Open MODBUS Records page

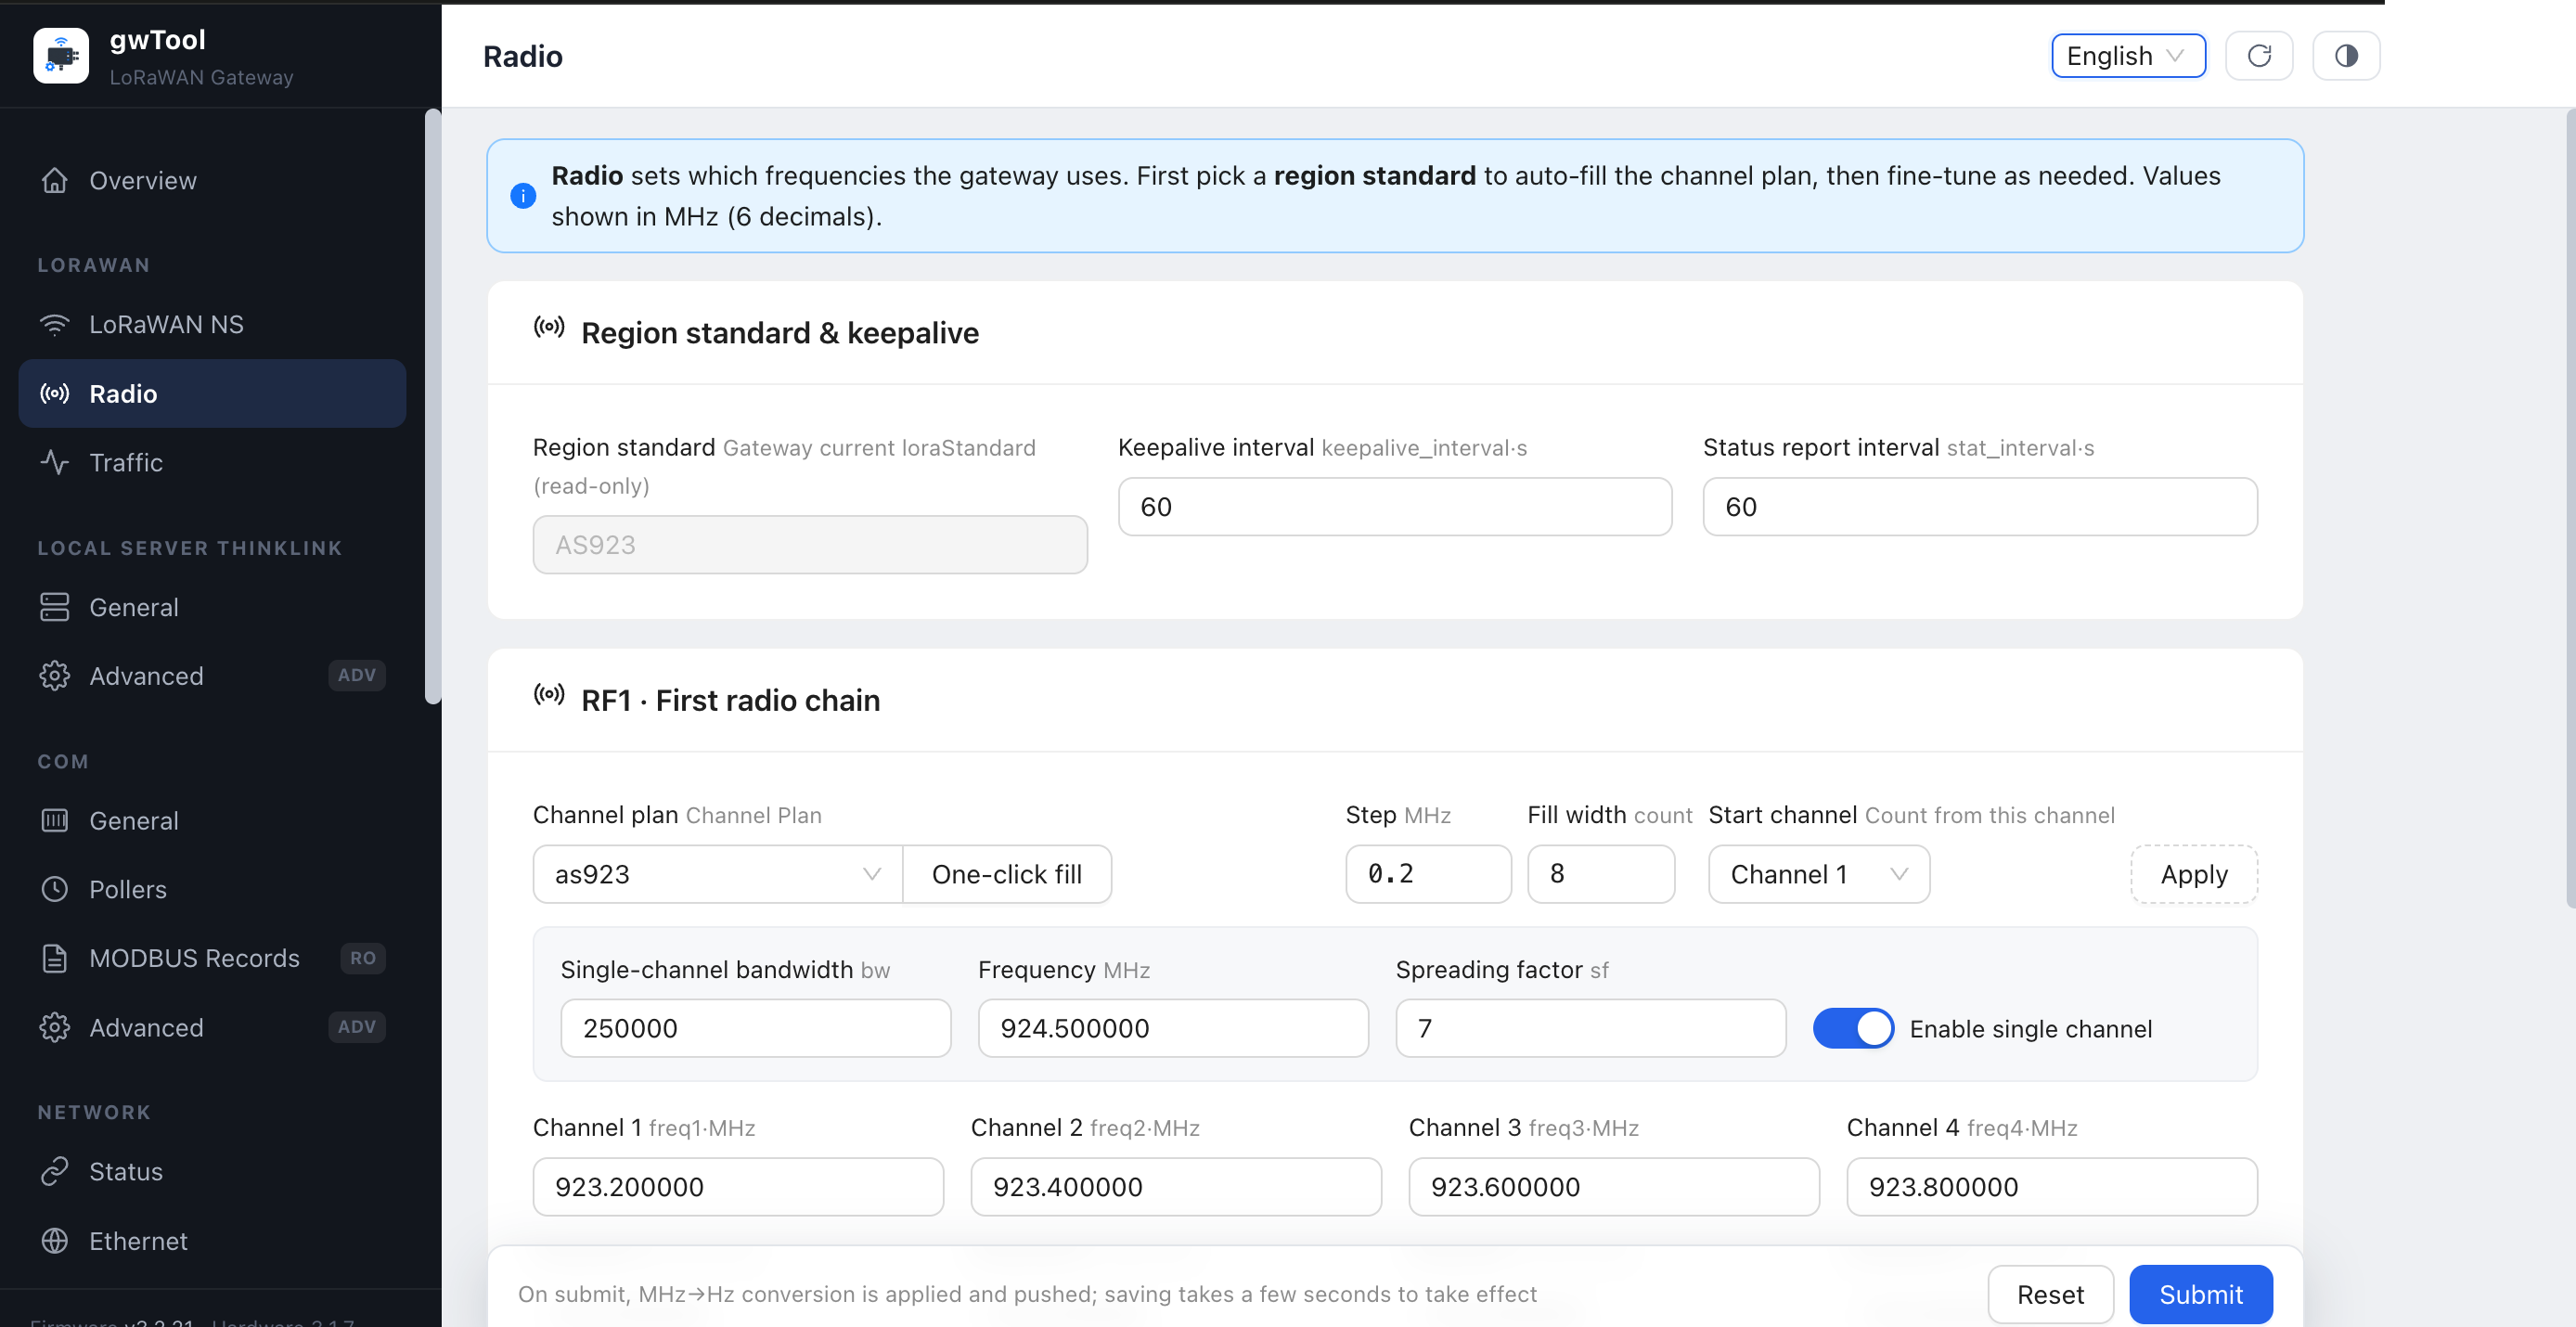point(212,958)
